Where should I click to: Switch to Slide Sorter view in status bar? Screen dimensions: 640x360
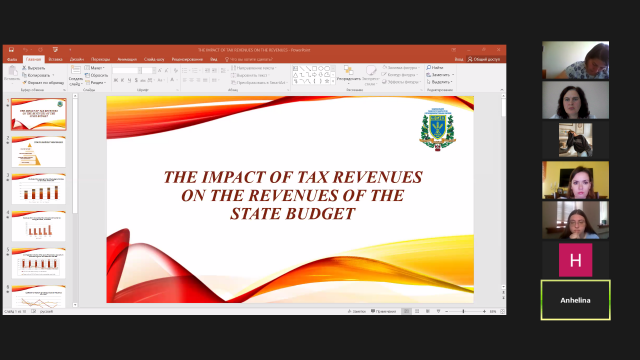click(x=417, y=311)
